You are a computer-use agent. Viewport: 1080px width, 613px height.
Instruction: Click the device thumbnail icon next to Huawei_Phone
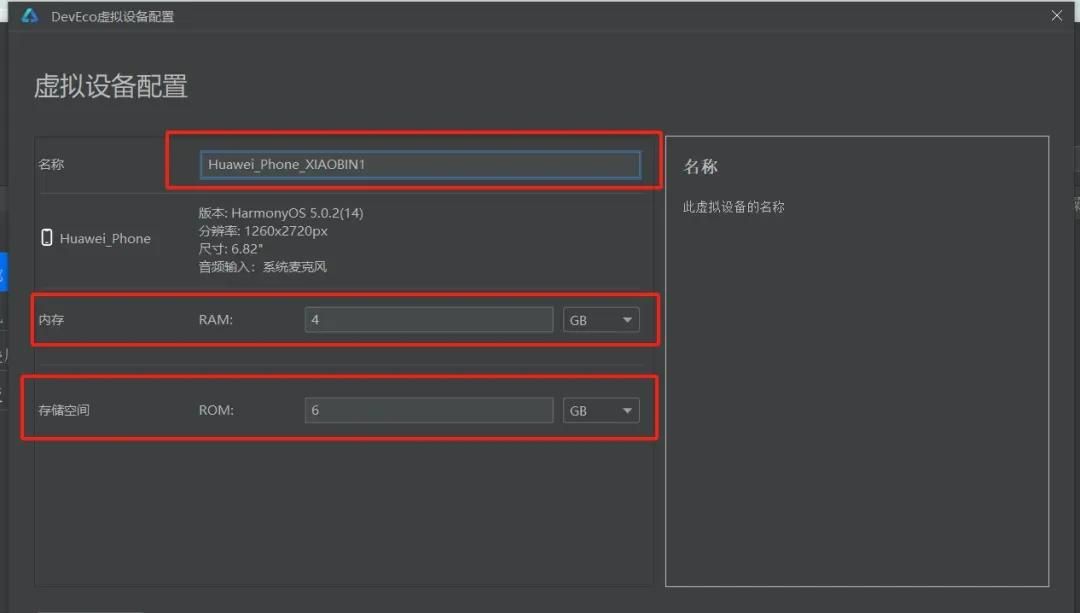(x=45, y=237)
